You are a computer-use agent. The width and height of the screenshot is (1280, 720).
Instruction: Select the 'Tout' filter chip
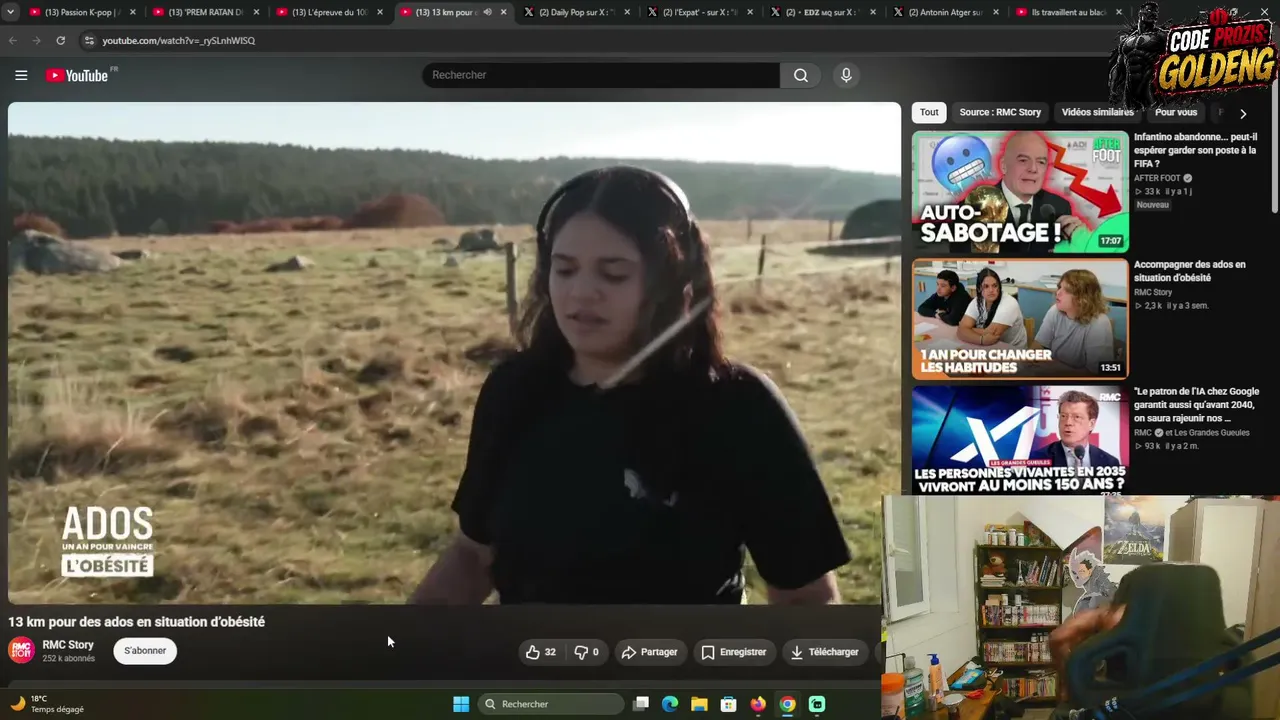pyautogui.click(x=929, y=113)
